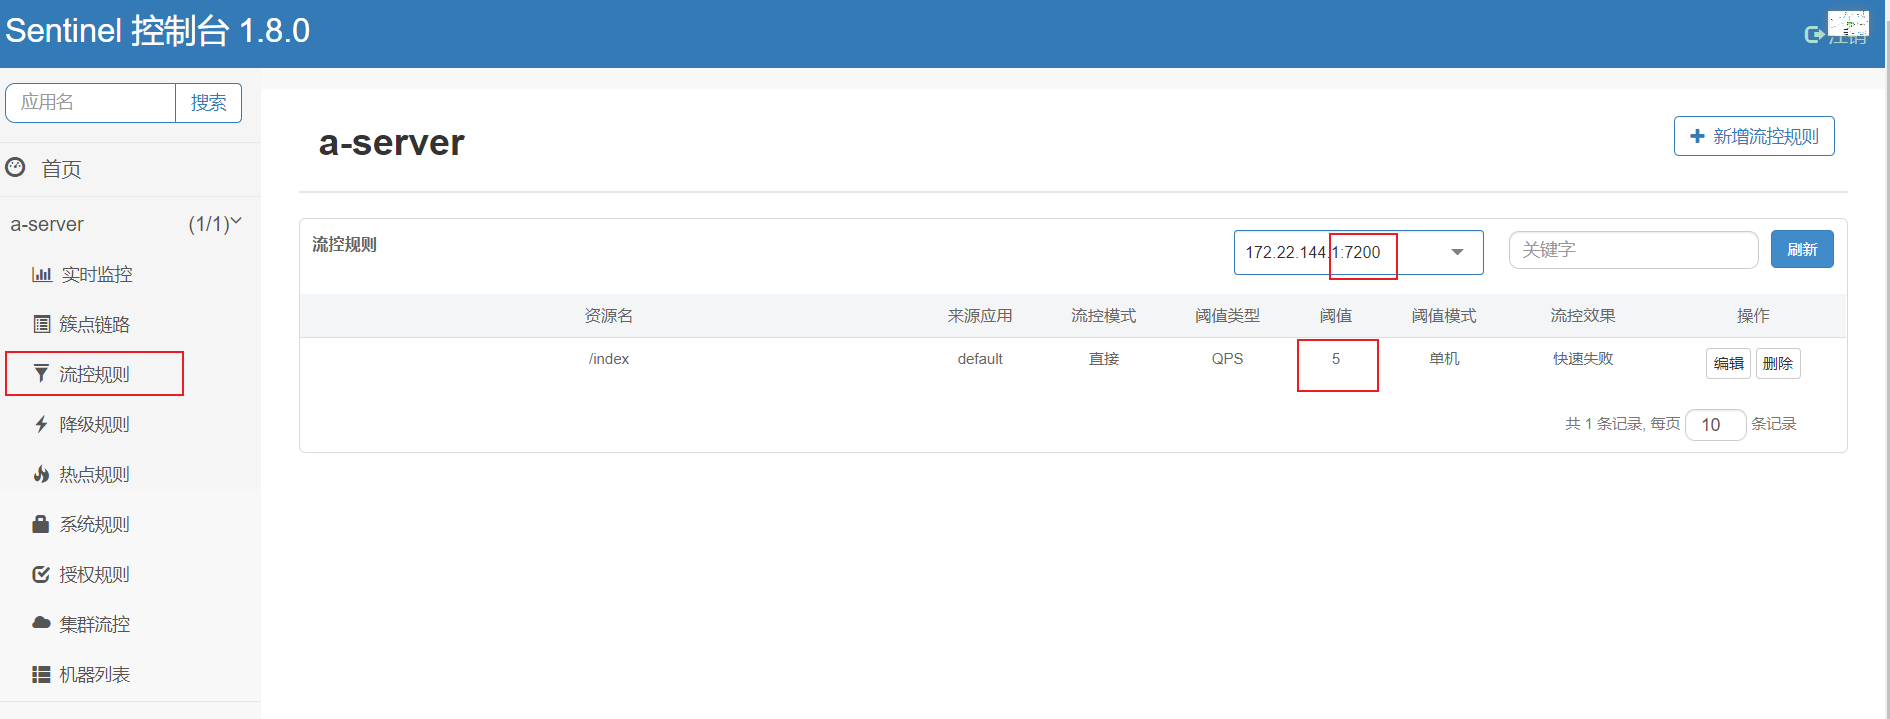1890x719 pixels.
Task: Click the 流控效果 column header
Action: click(1583, 316)
